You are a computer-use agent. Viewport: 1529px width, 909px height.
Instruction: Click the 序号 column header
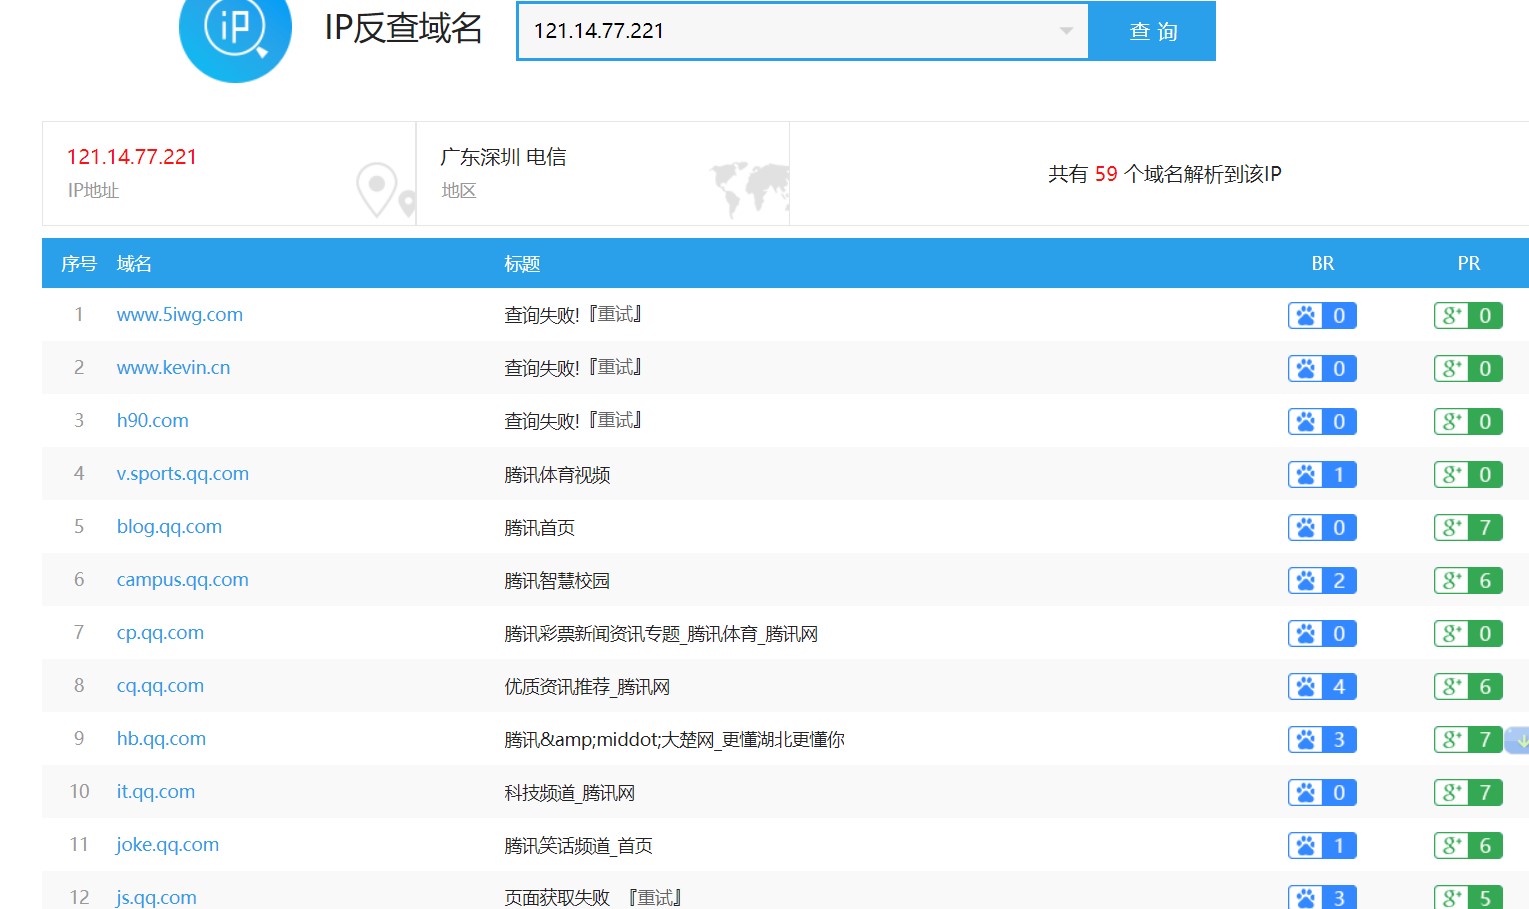(x=79, y=264)
